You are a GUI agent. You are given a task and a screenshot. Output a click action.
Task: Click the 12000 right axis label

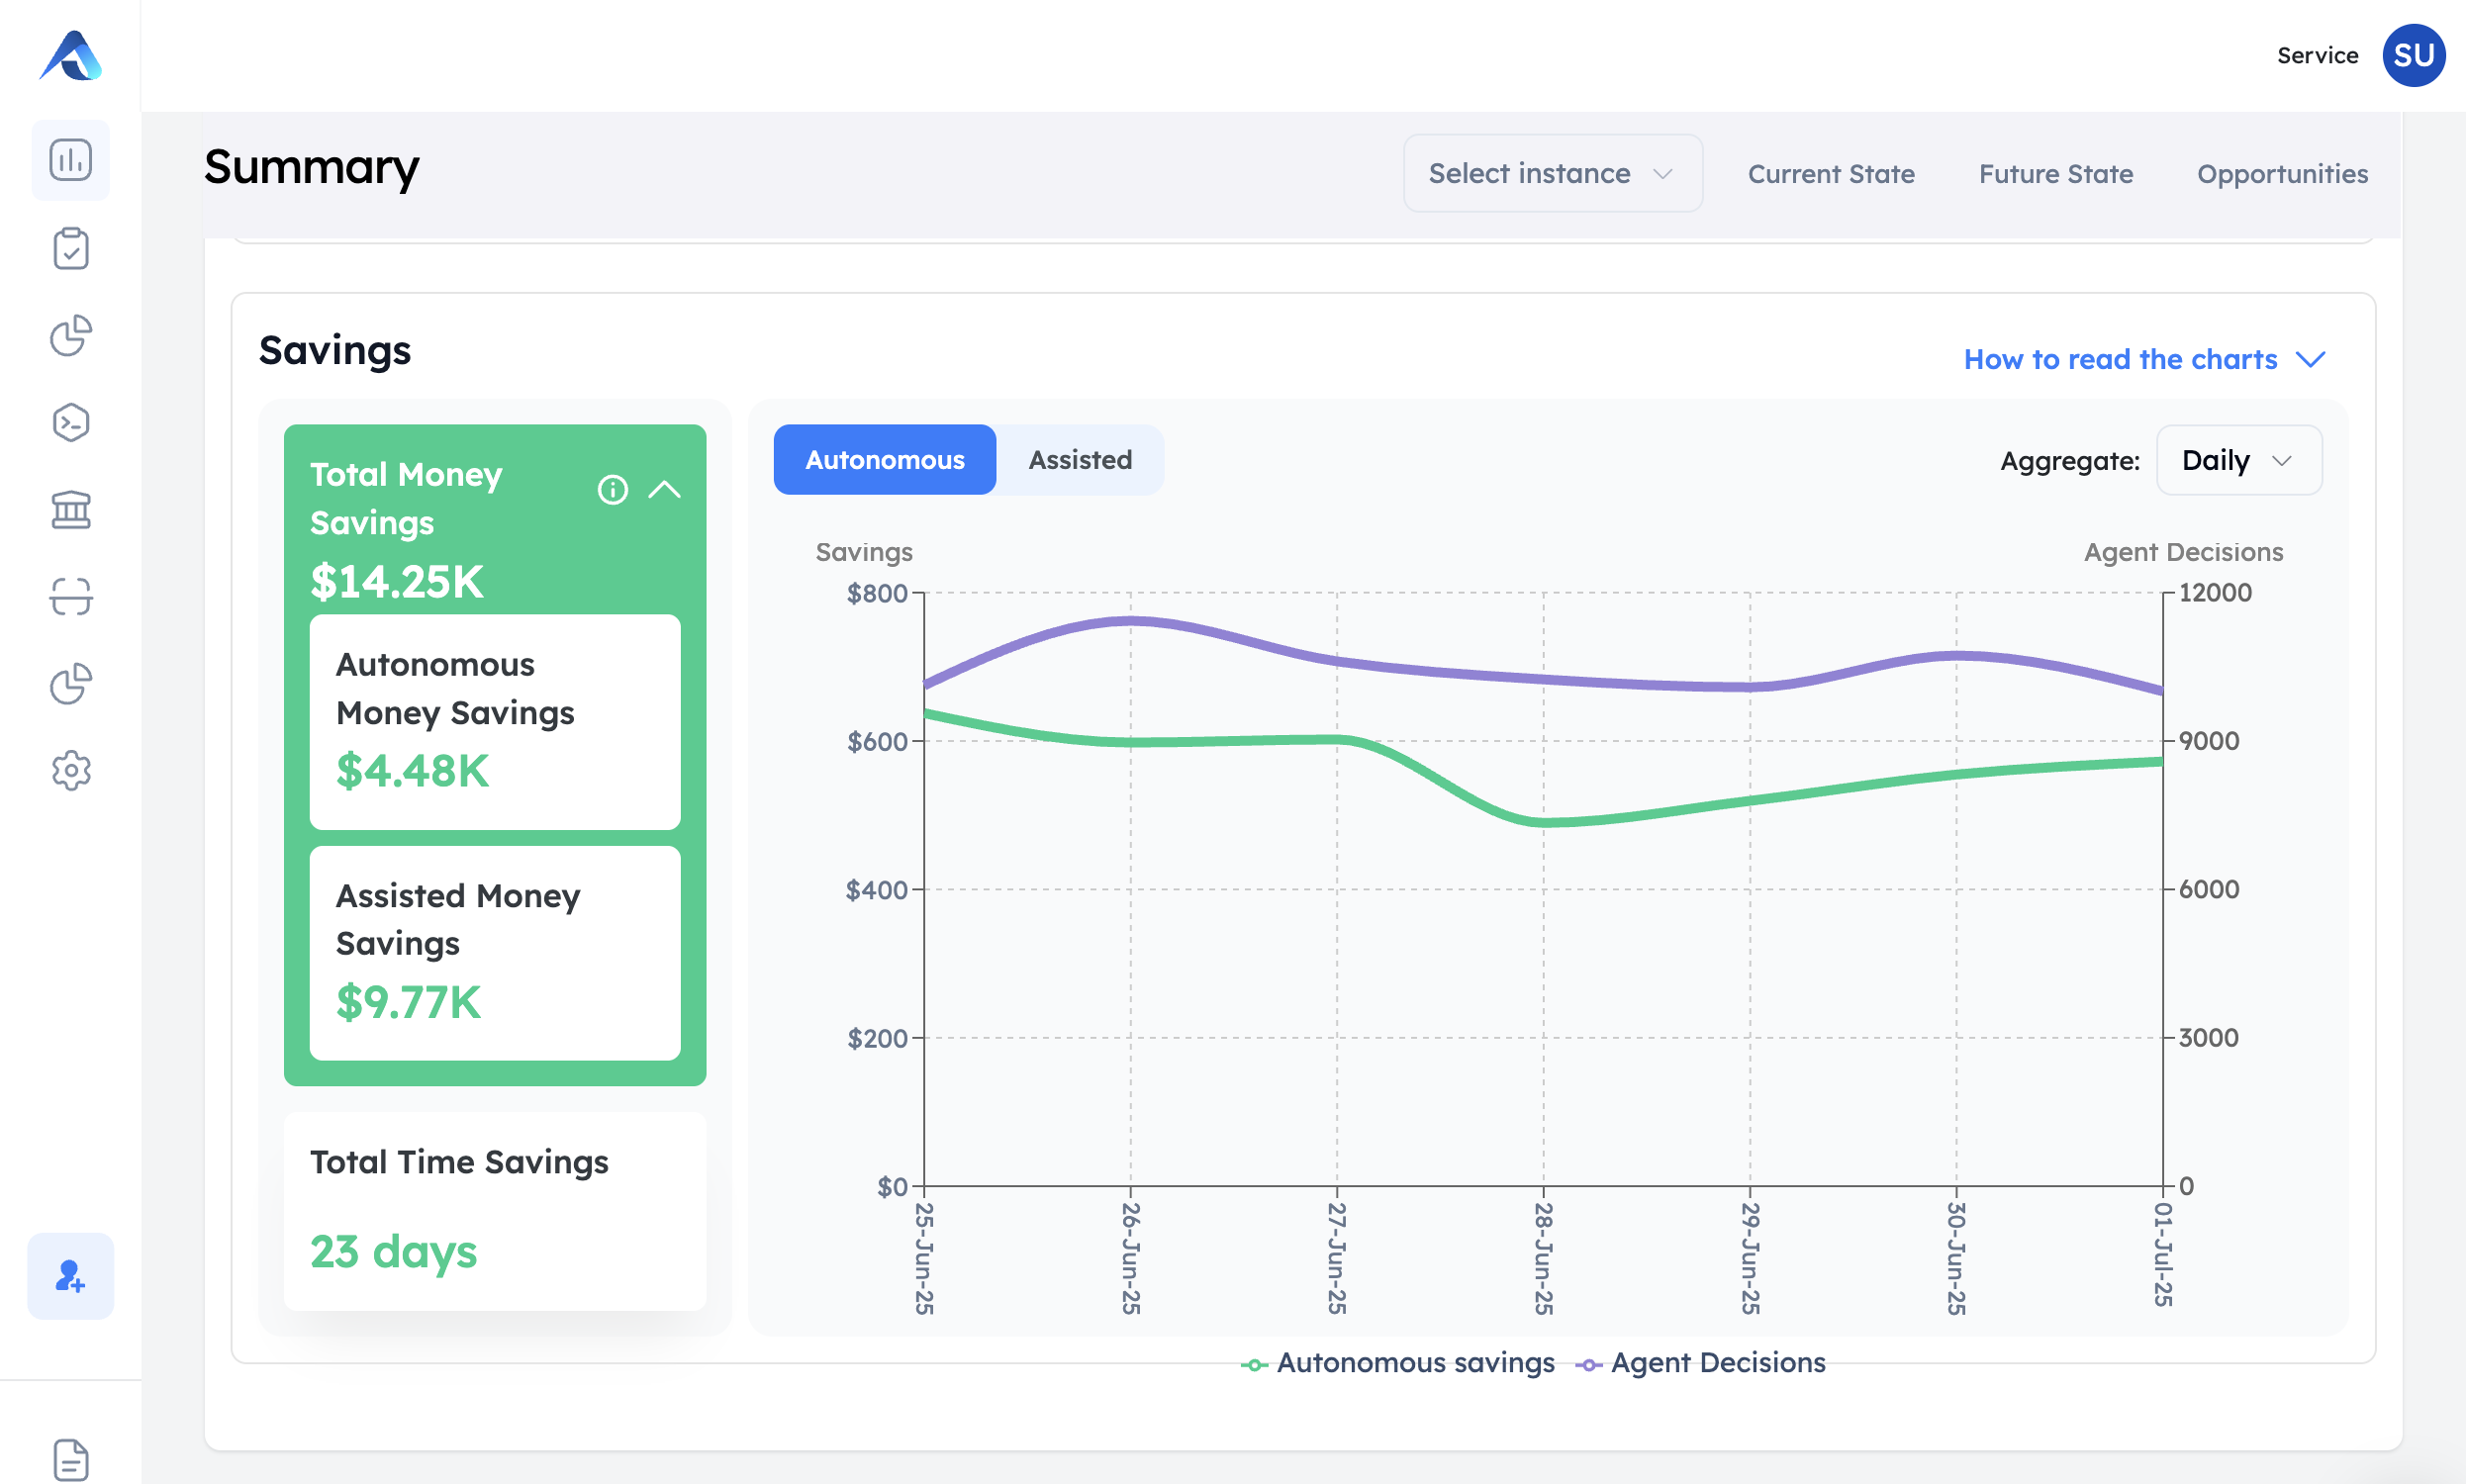[x=2215, y=593]
